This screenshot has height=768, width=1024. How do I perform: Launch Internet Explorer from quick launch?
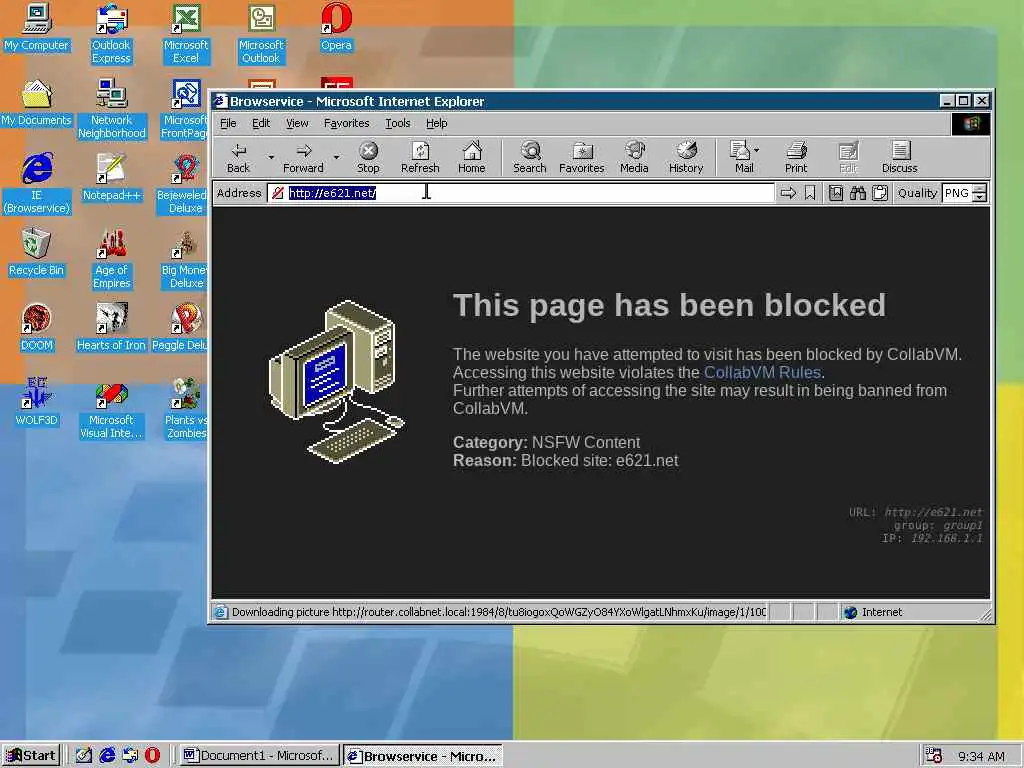107,756
